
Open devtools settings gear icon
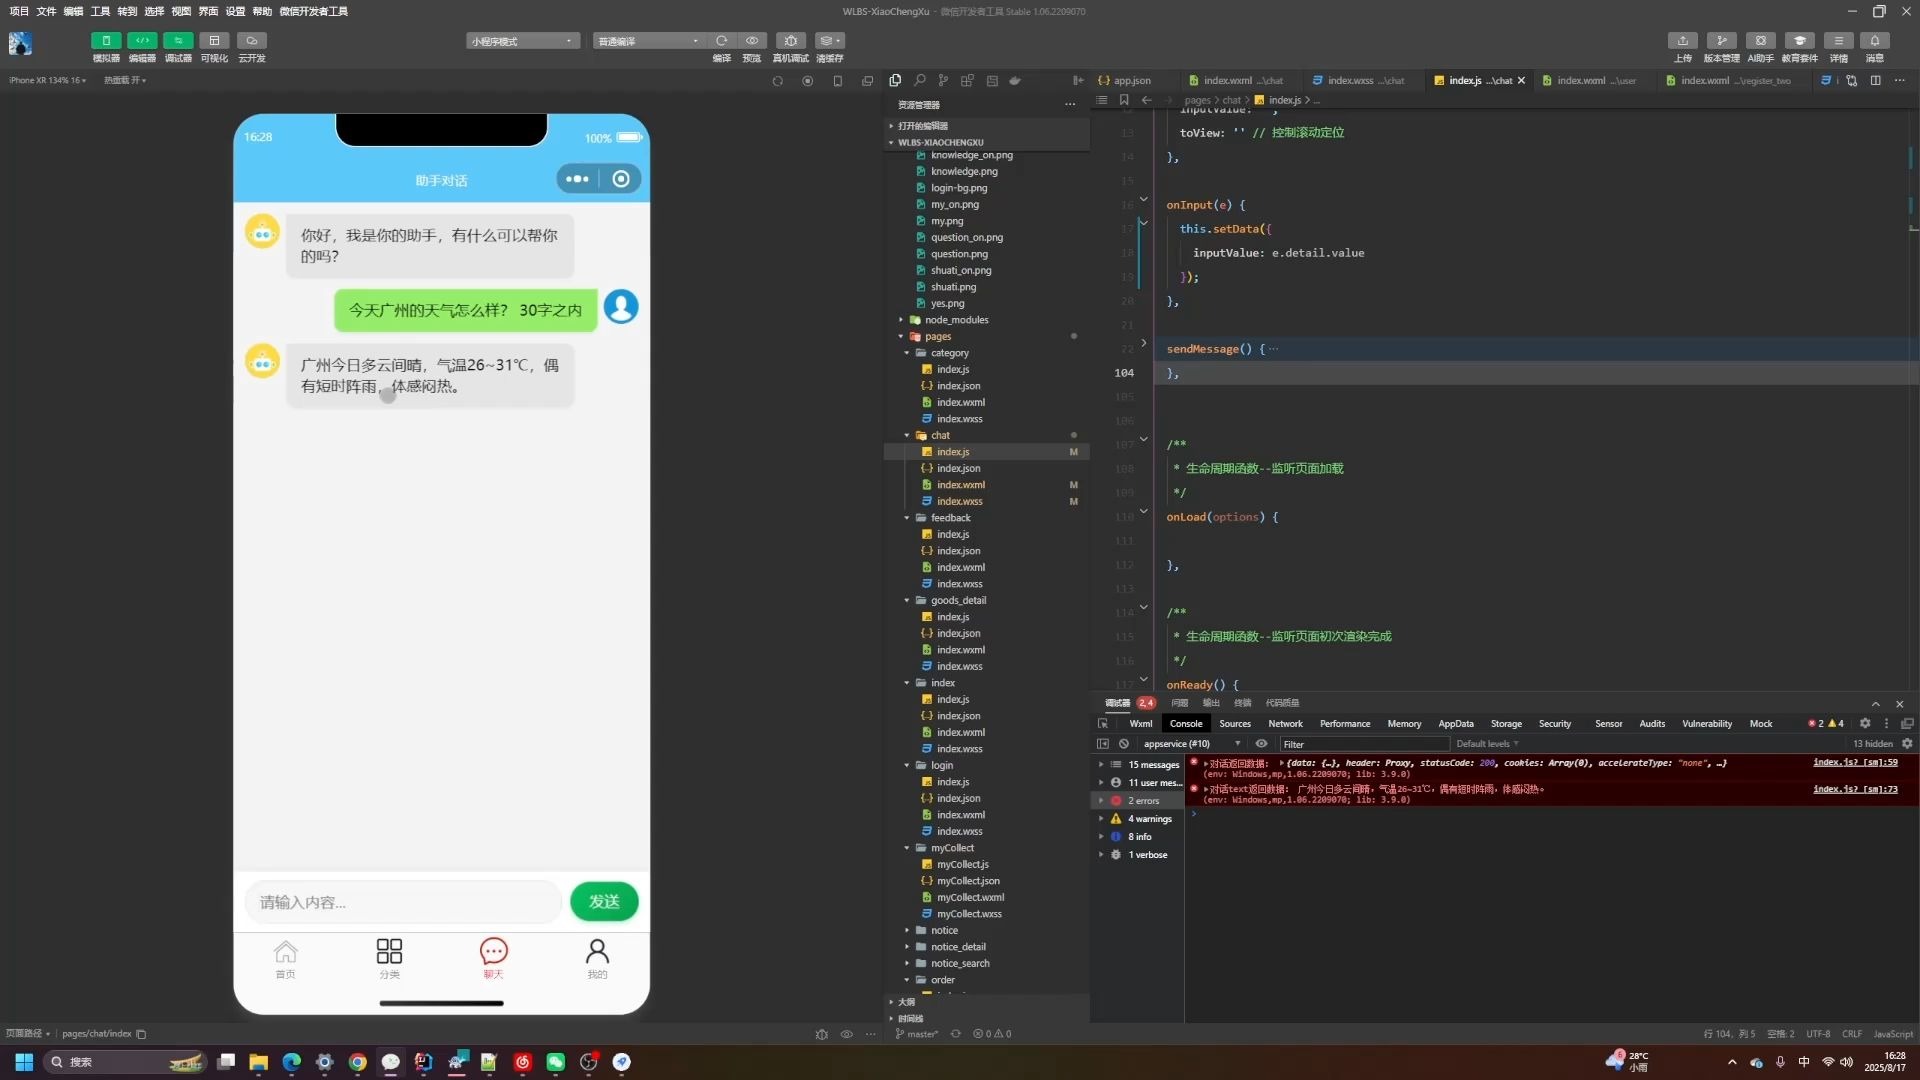point(1864,724)
